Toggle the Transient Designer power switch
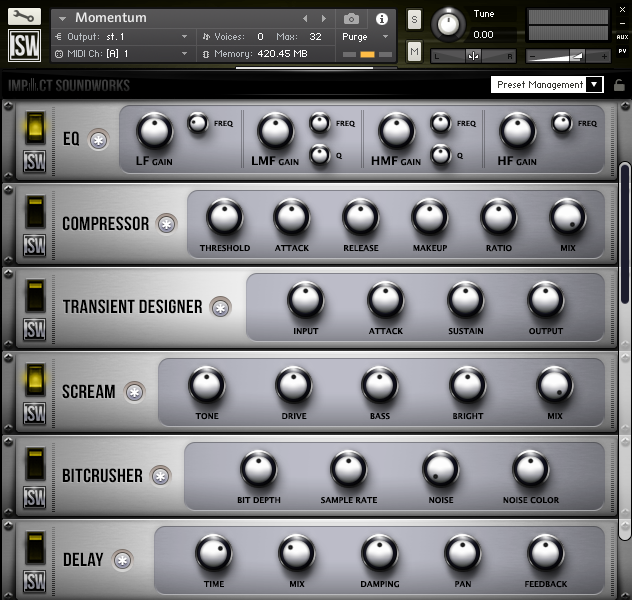This screenshot has width=632, height=600. coord(35,296)
